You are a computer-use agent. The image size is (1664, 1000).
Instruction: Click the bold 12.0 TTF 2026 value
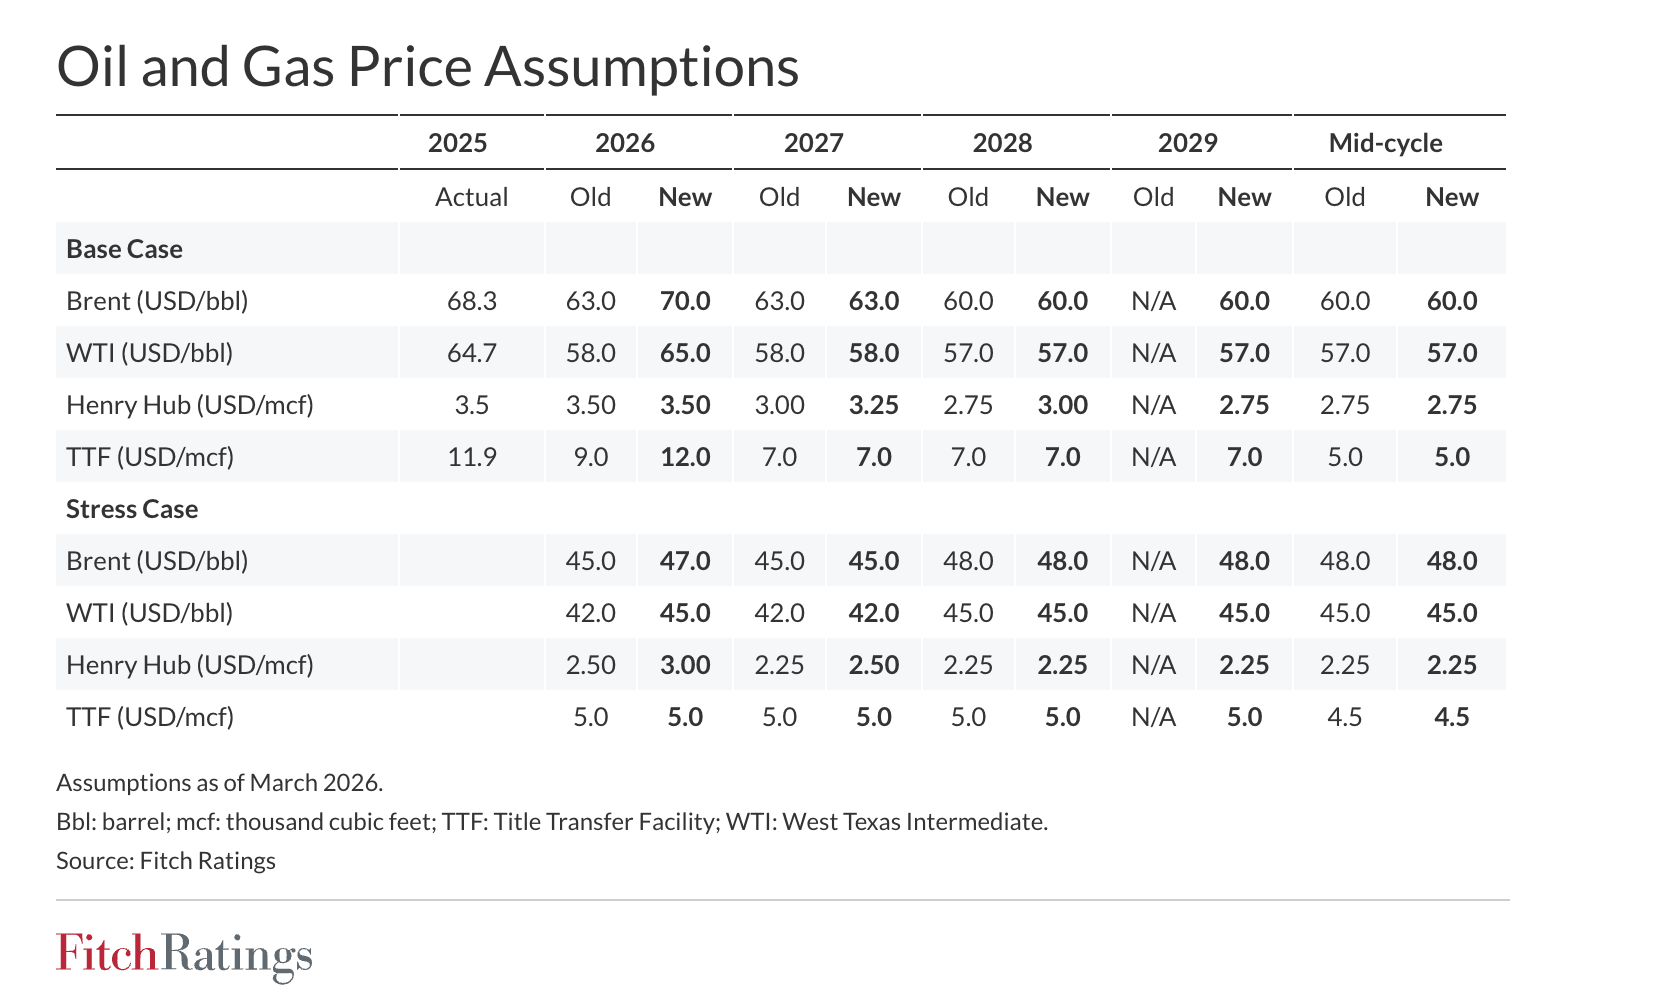[685, 457]
